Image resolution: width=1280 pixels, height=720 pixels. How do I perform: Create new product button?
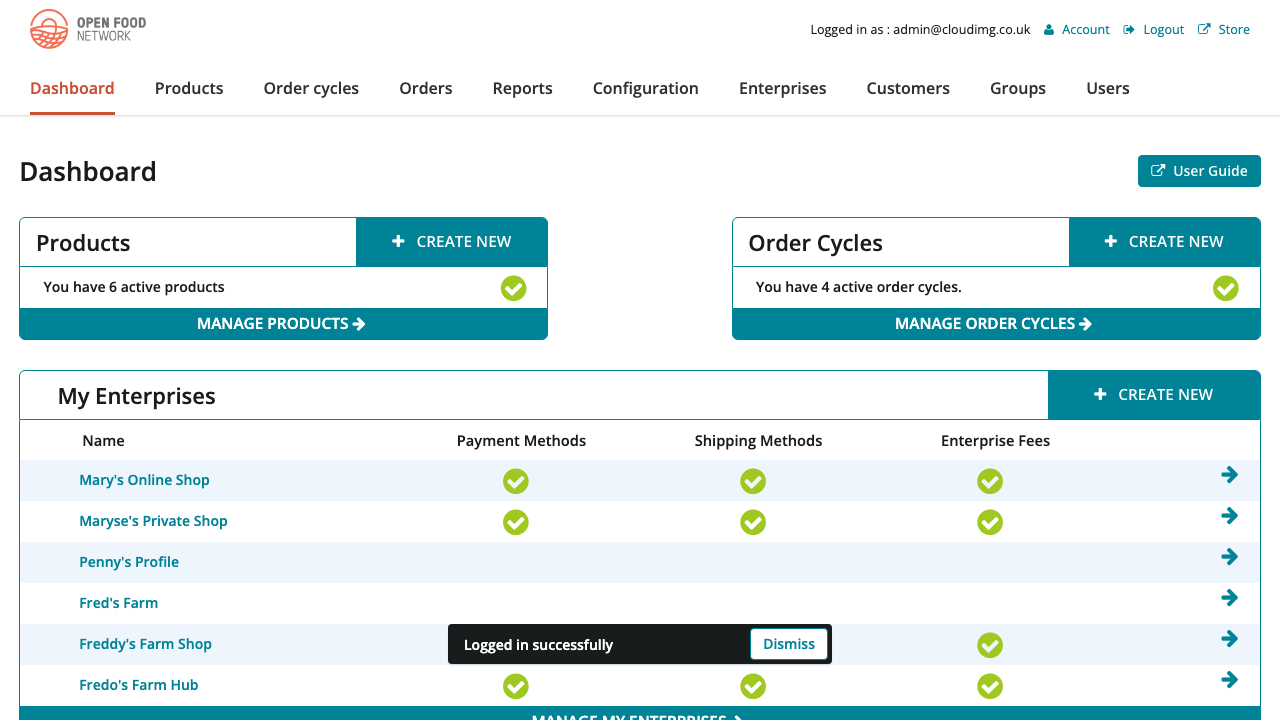(452, 242)
